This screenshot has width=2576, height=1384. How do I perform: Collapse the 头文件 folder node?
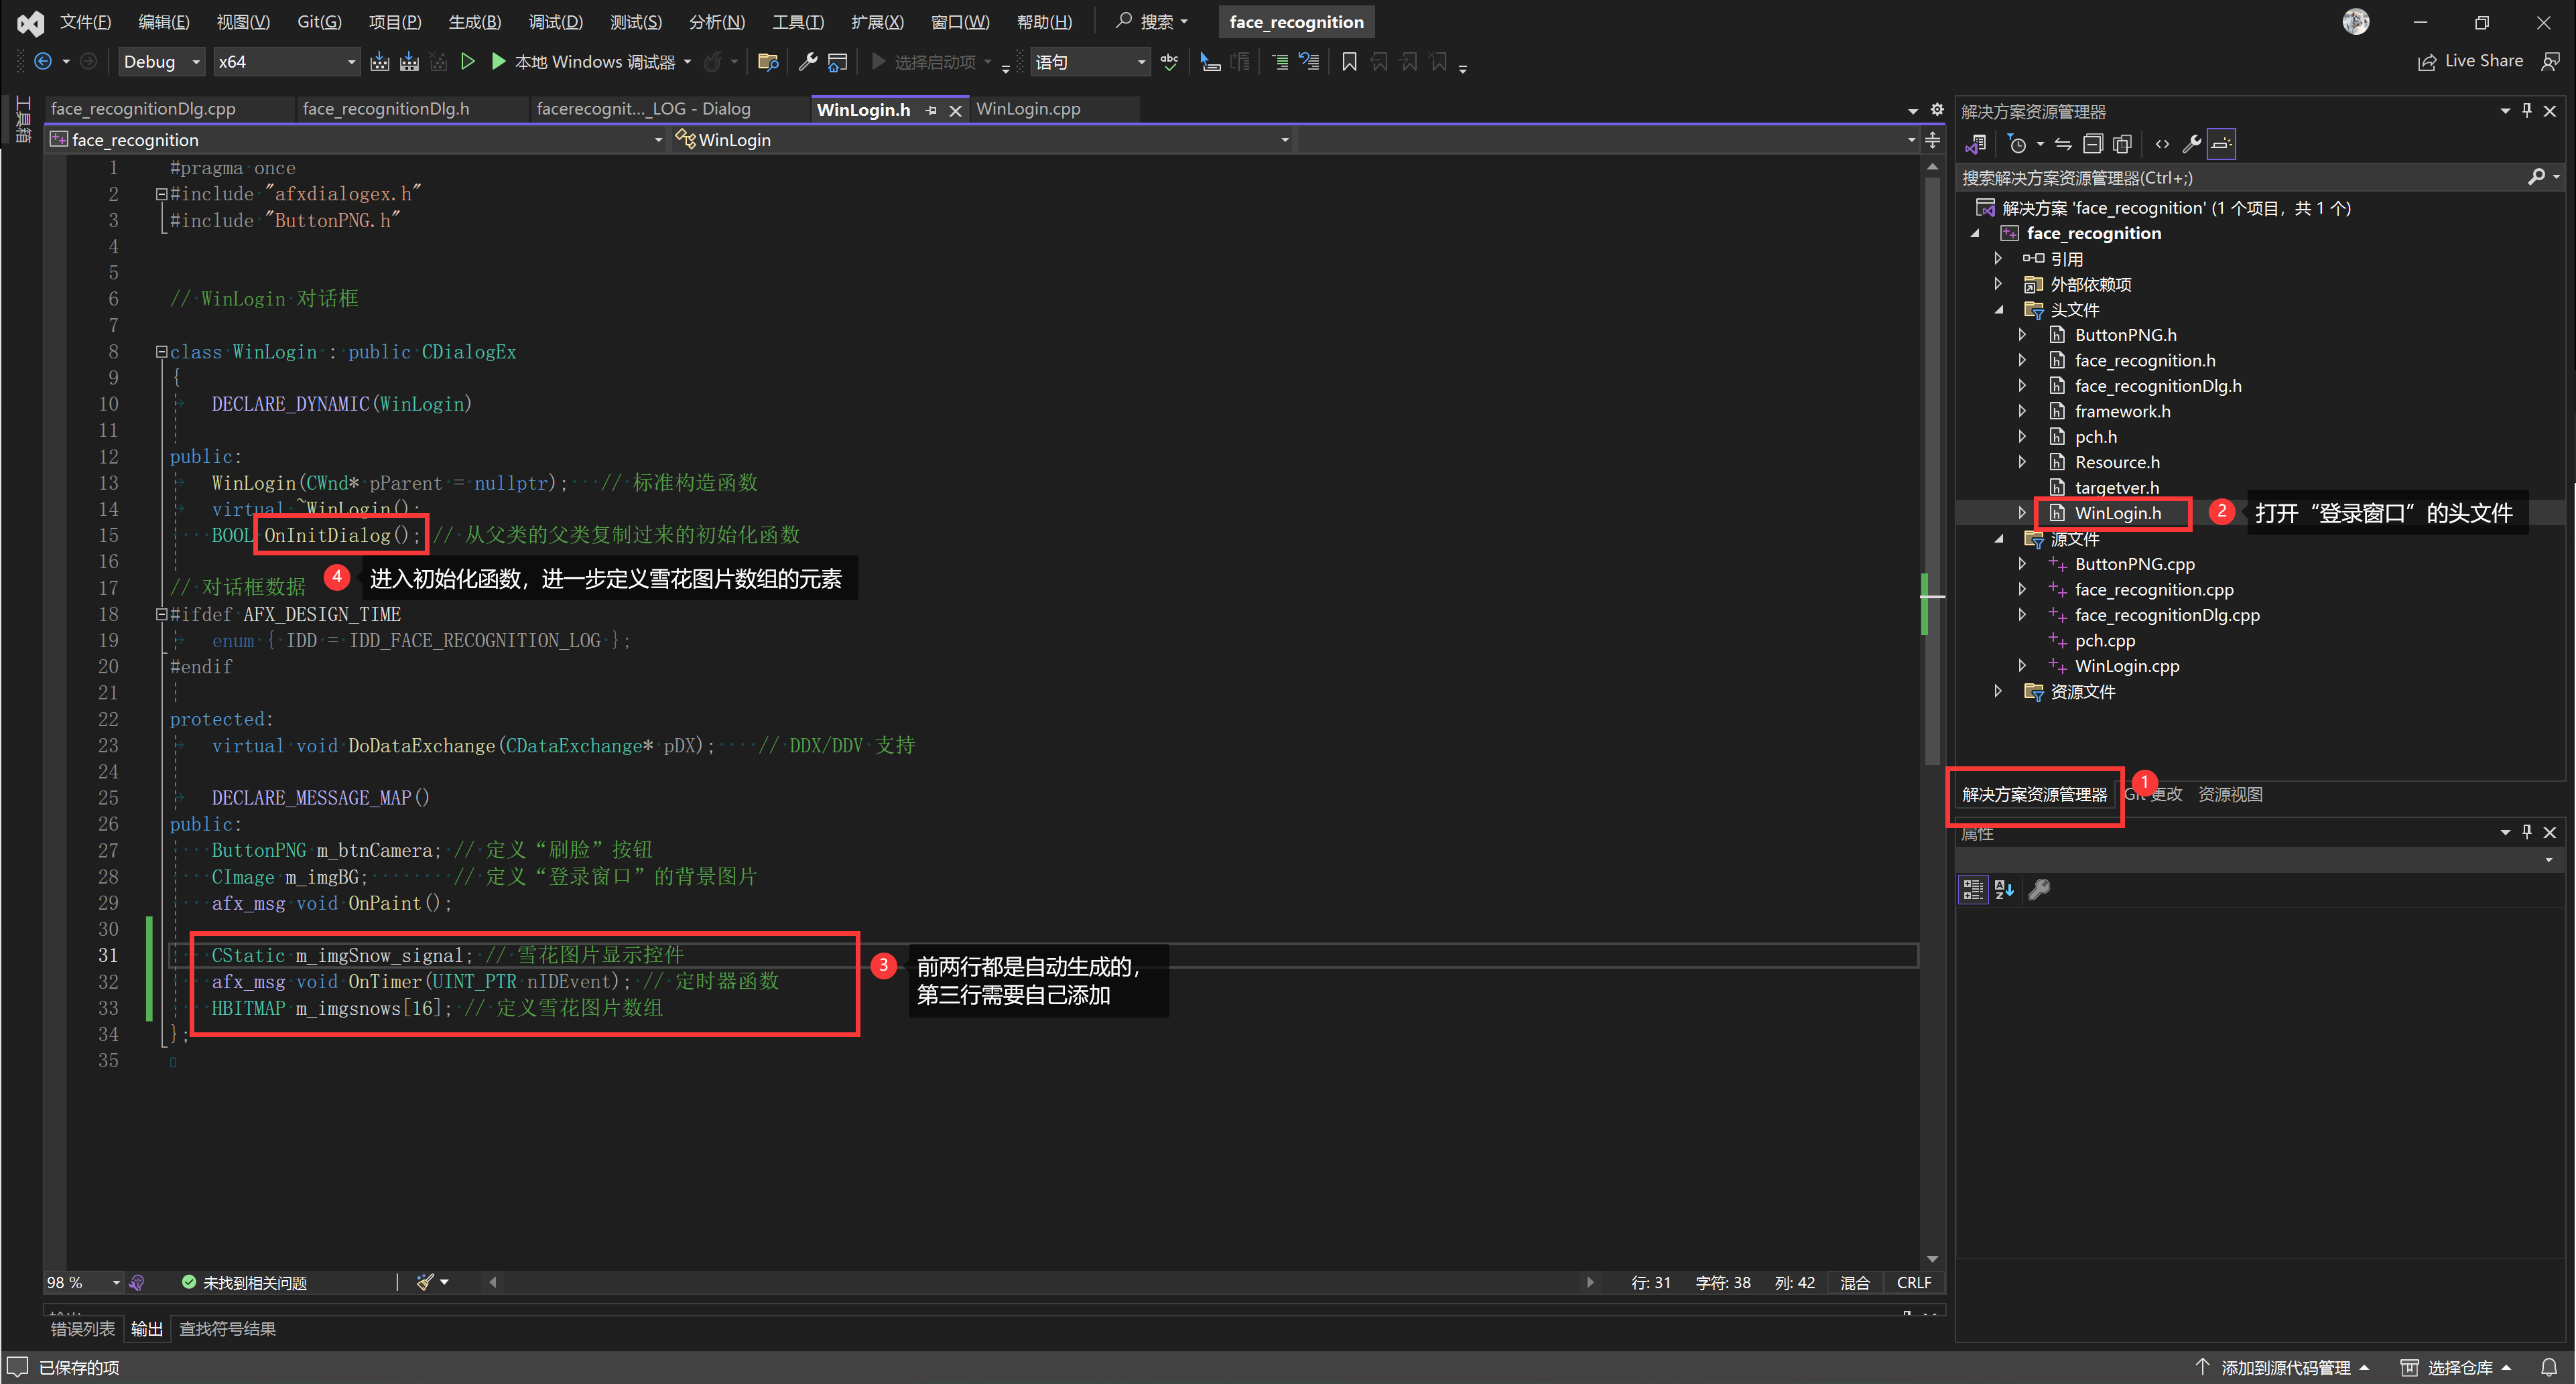tap(1999, 310)
